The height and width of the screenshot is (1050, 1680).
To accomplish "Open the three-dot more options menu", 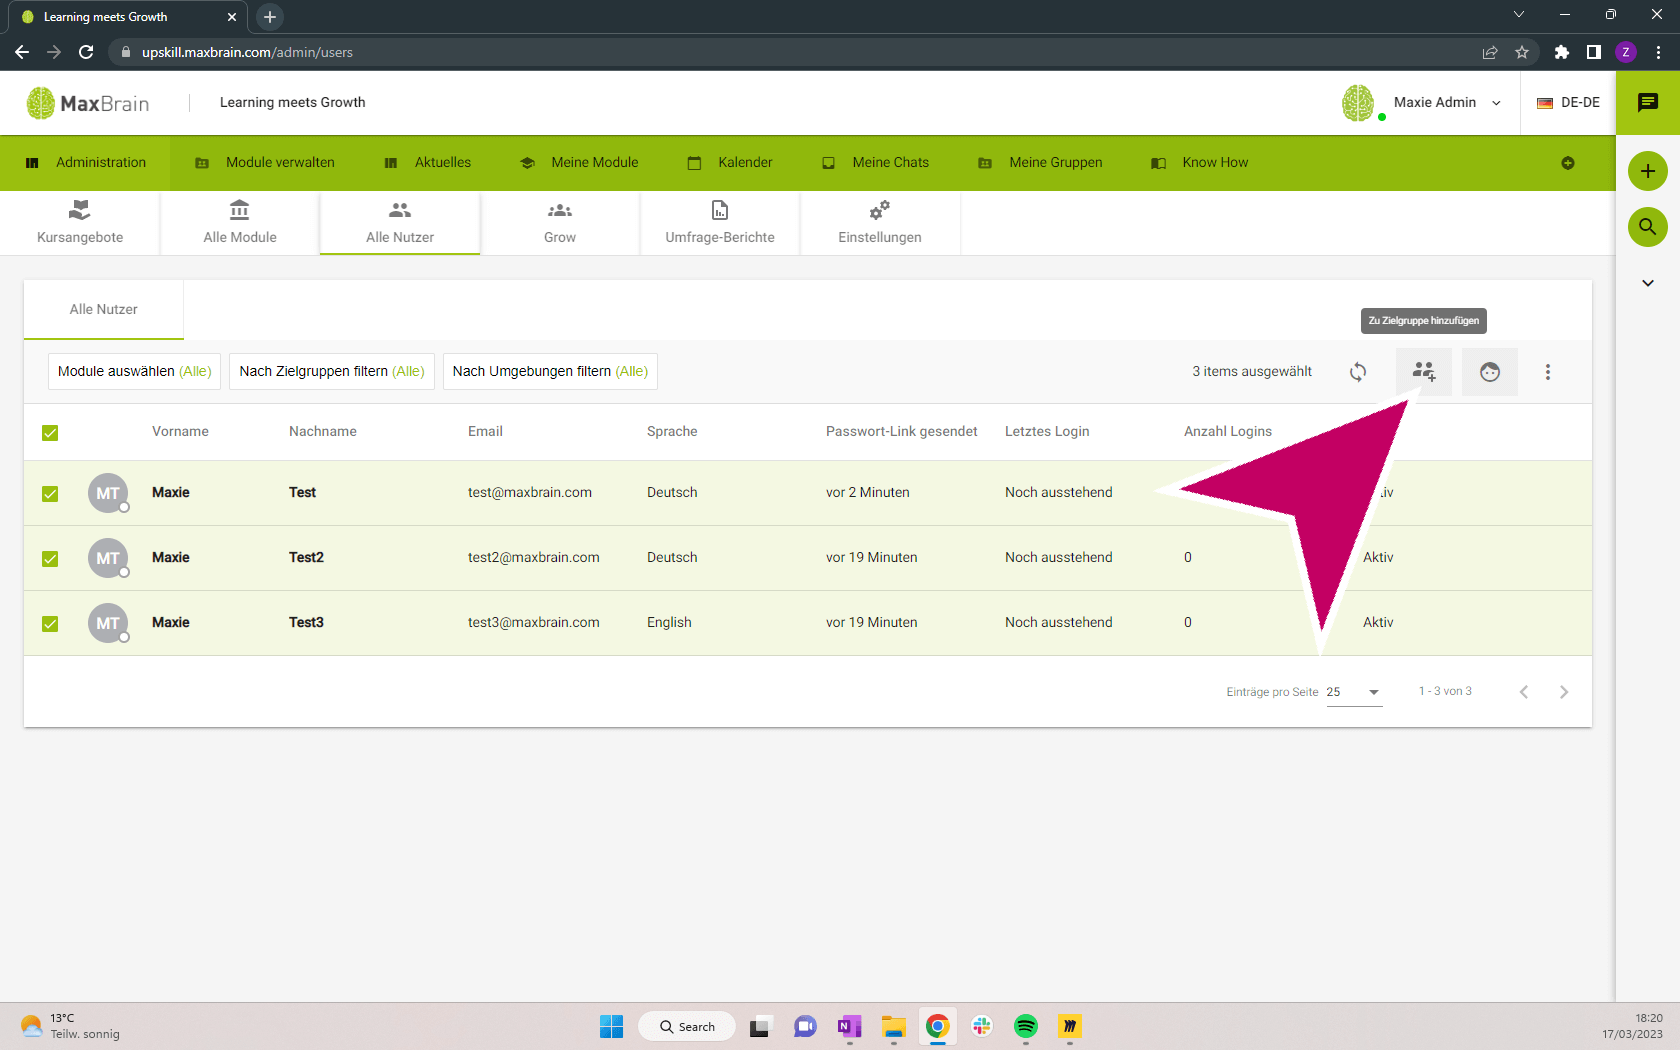I will click(1548, 372).
